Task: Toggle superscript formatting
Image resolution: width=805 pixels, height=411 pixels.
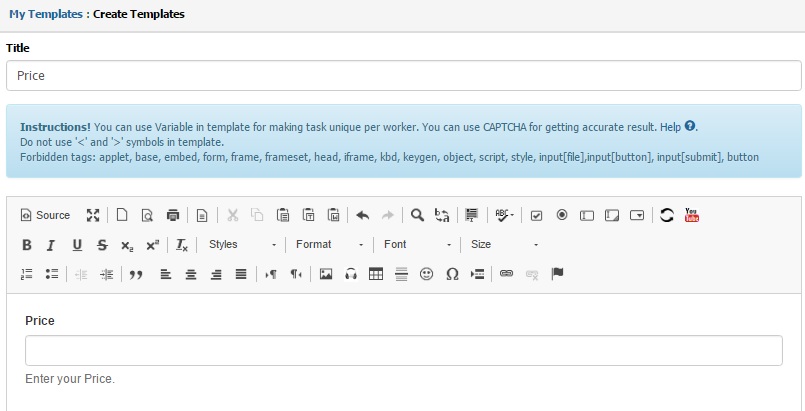Action: click(x=152, y=245)
